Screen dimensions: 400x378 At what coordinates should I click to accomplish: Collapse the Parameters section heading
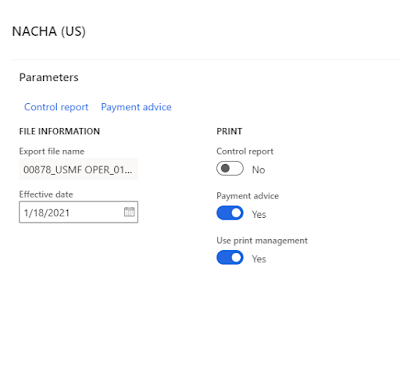49,77
